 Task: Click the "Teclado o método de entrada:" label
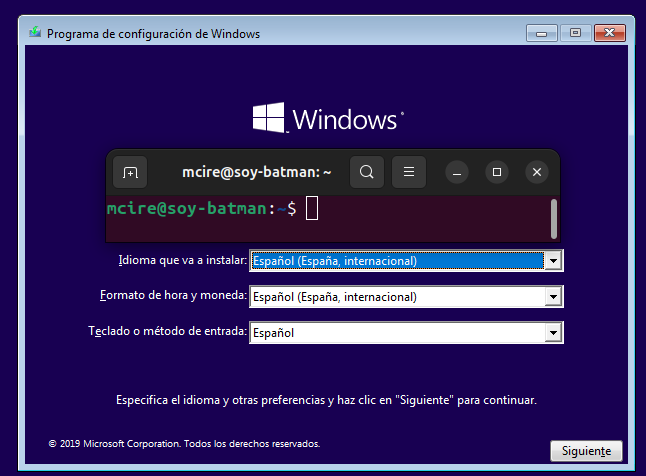click(168, 331)
